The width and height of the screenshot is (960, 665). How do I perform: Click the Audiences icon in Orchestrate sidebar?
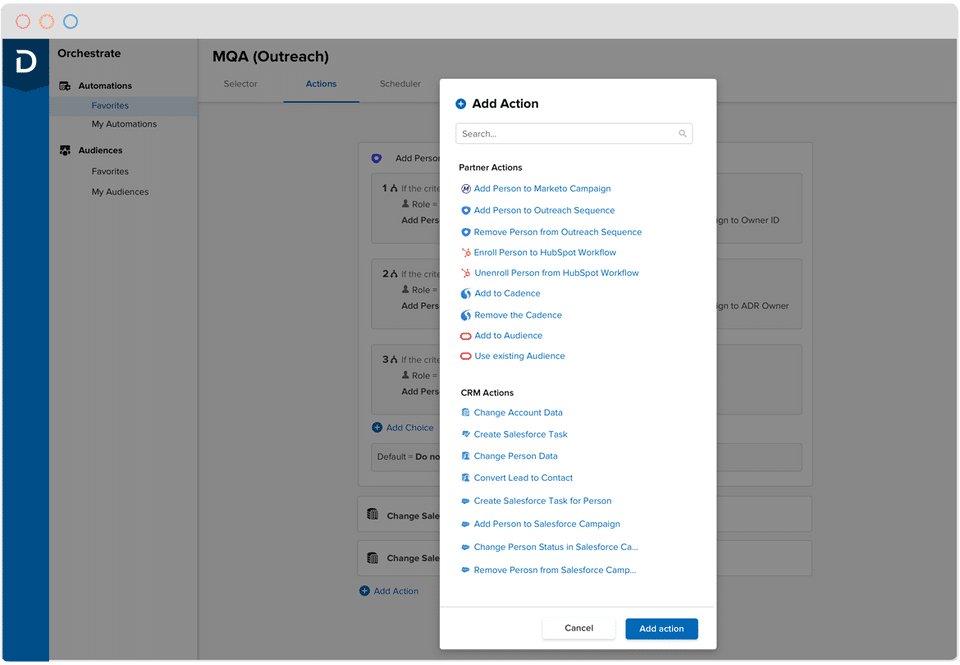tap(65, 150)
